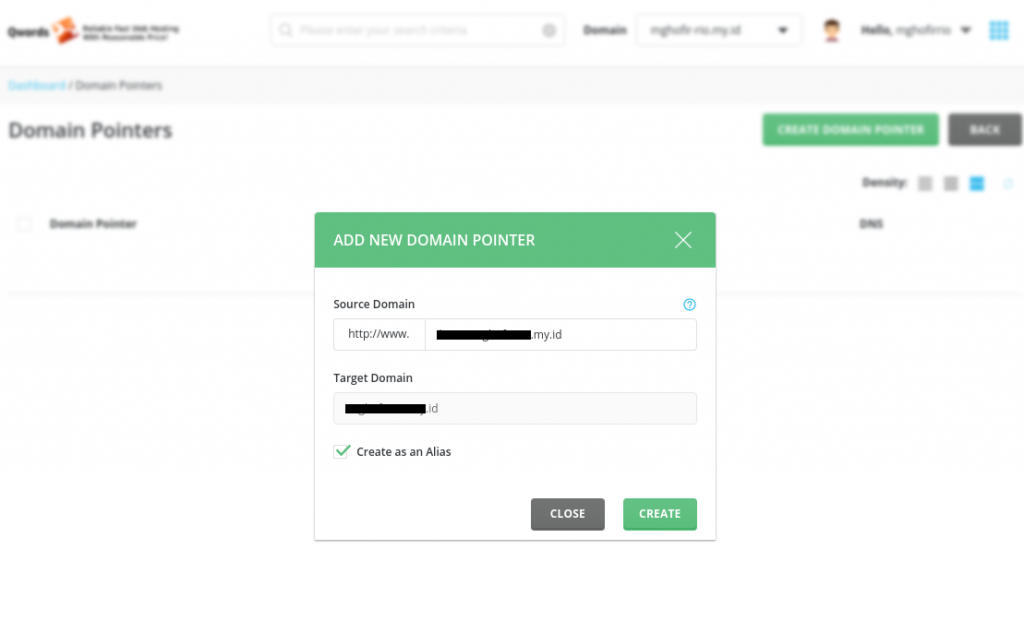The width and height of the screenshot is (1024, 622).
Task: Open the mghofir-nis.my.id domain selector
Action: 718,30
